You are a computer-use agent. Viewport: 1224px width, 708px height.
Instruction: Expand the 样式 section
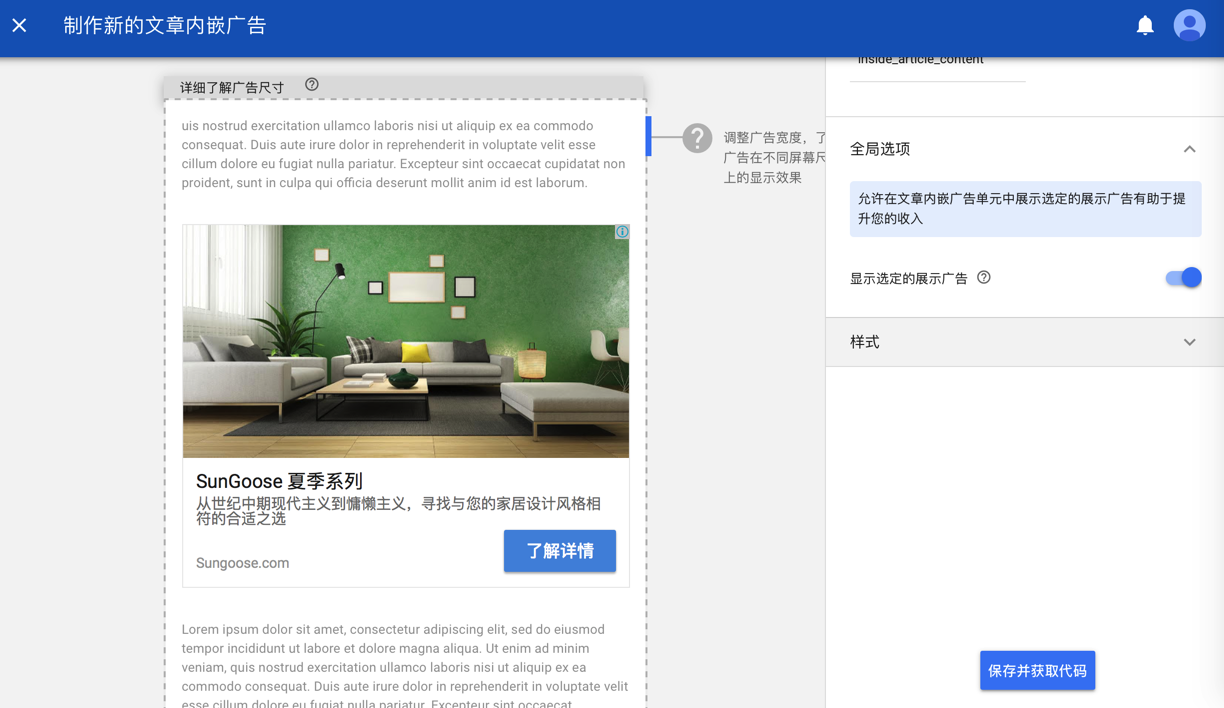click(1189, 342)
